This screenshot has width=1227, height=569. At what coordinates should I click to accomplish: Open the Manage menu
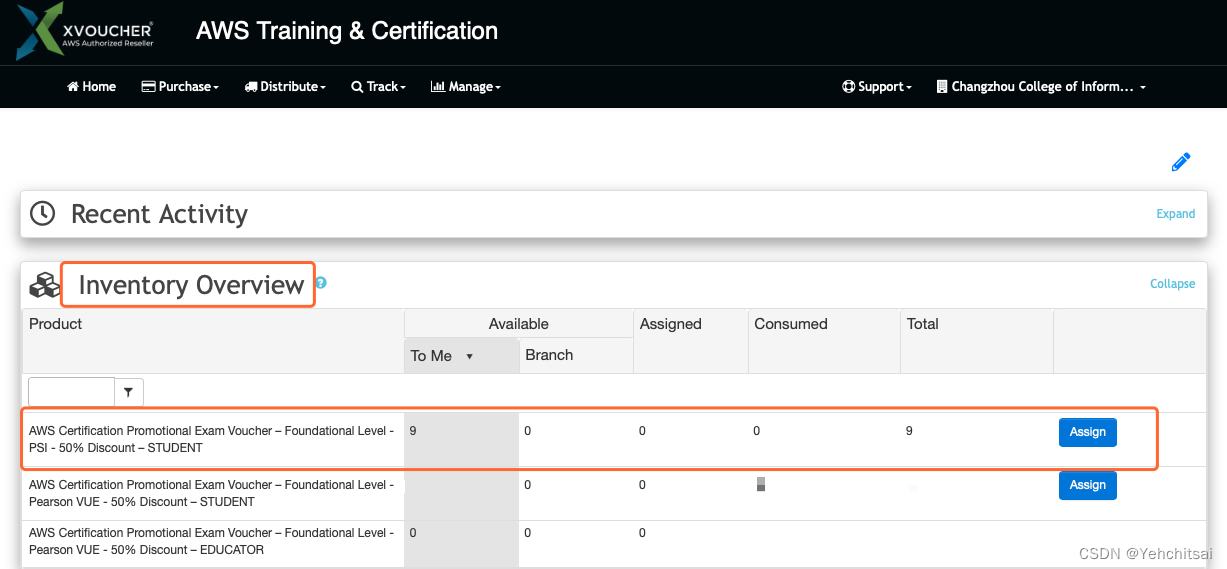465,87
